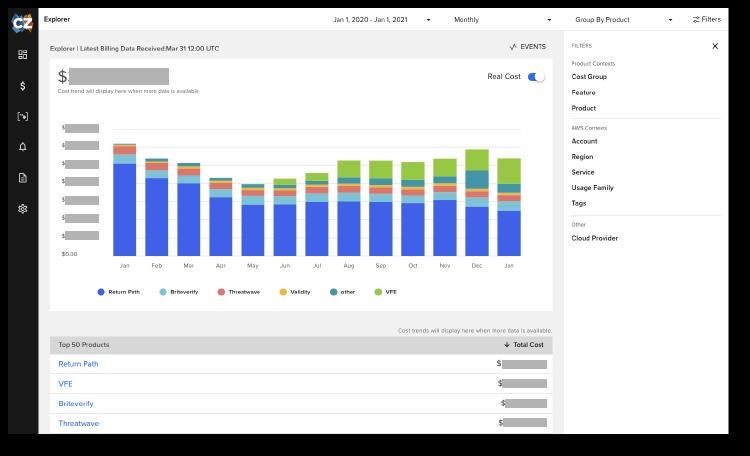
Task: Open the date range dropdown
Action: pyautogui.click(x=381, y=20)
